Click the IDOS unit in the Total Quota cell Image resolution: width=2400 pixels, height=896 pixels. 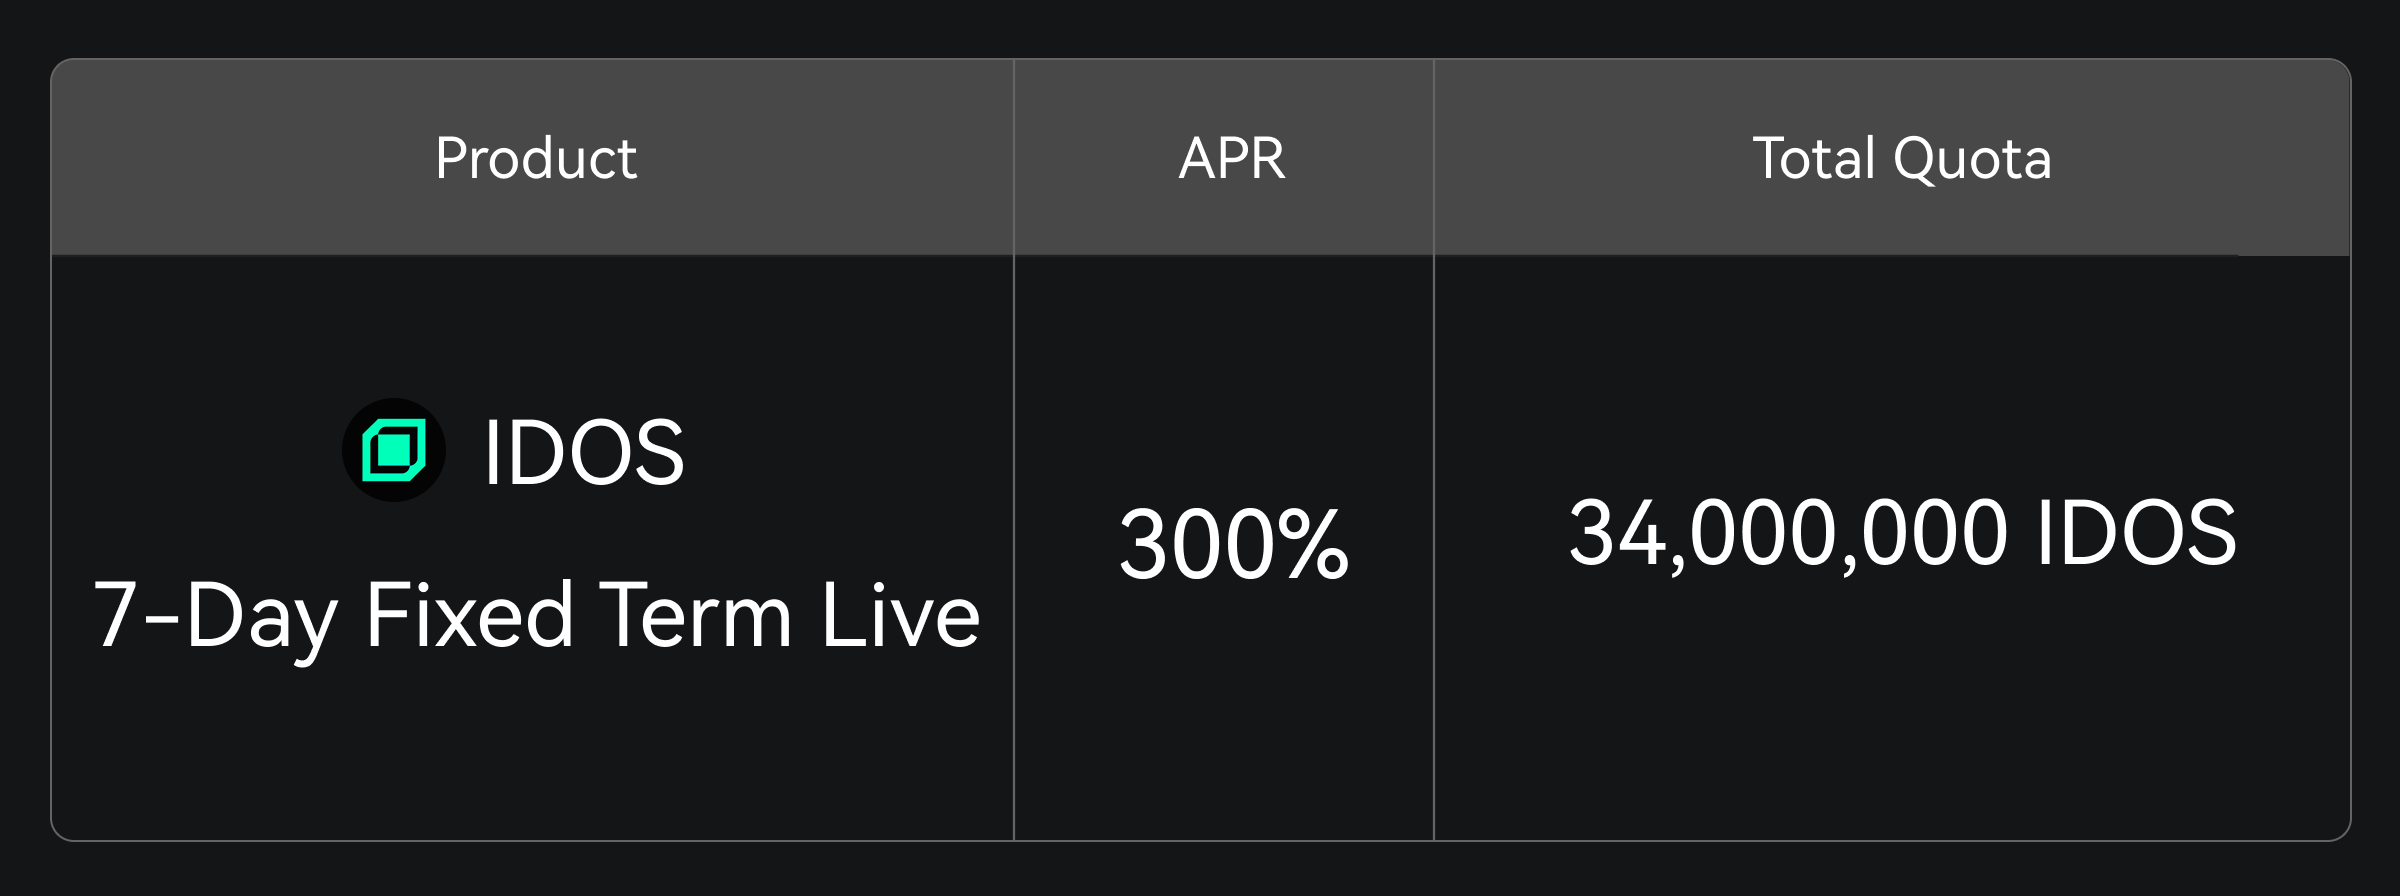point(2136,533)
